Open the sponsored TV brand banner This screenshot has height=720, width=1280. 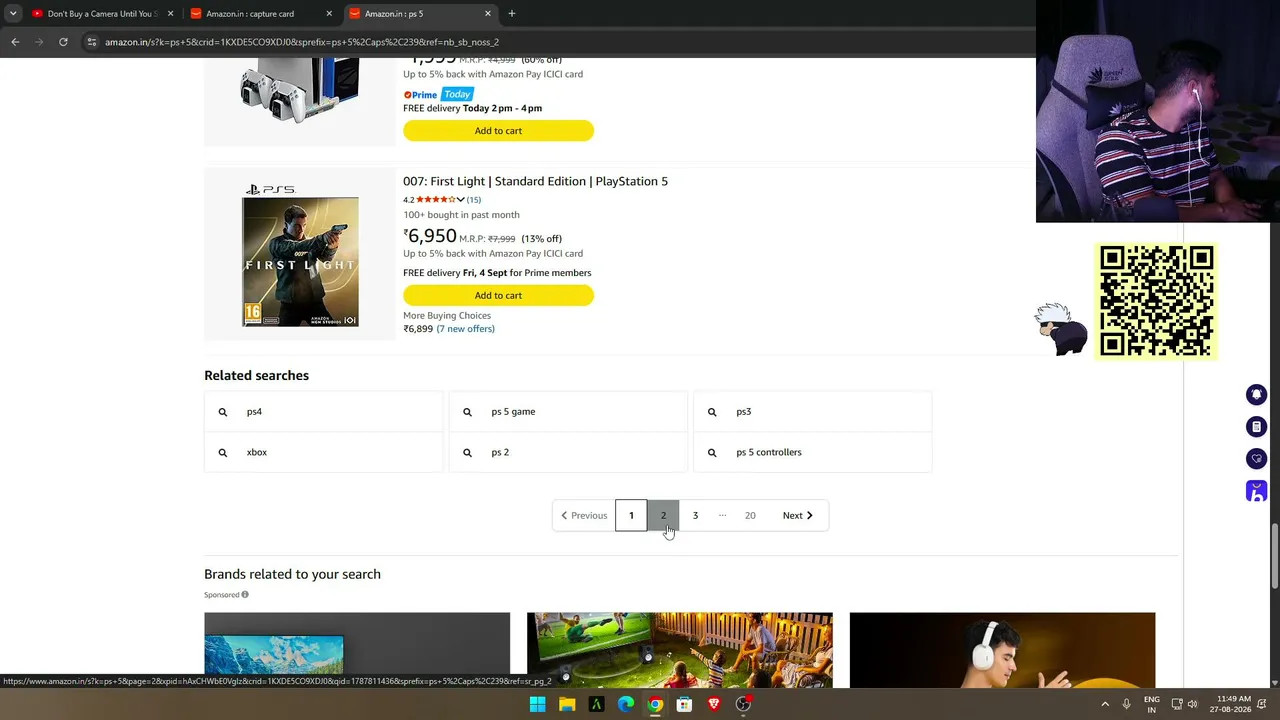pos(357,650)
